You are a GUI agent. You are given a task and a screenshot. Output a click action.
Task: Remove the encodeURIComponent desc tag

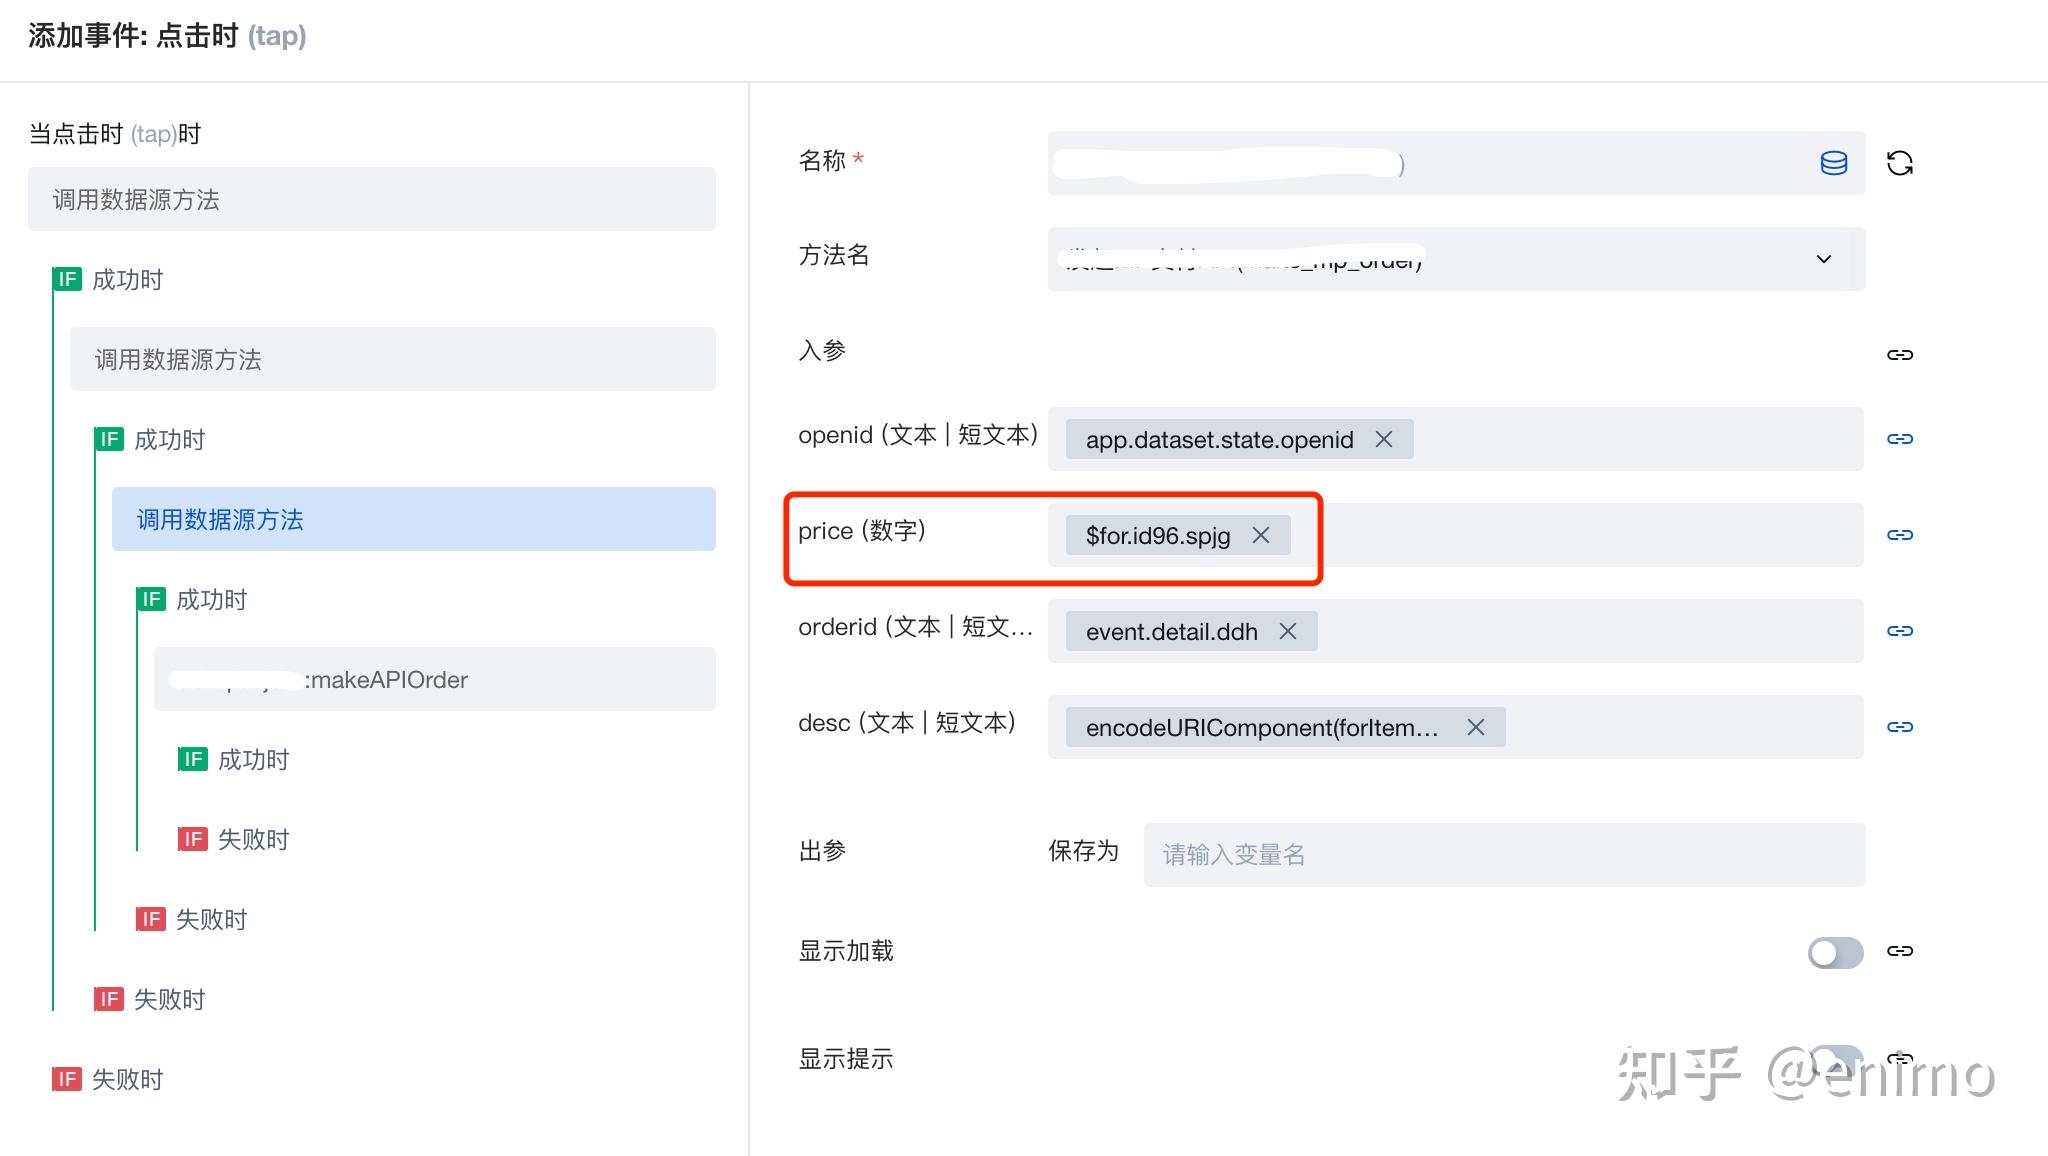1475,728
